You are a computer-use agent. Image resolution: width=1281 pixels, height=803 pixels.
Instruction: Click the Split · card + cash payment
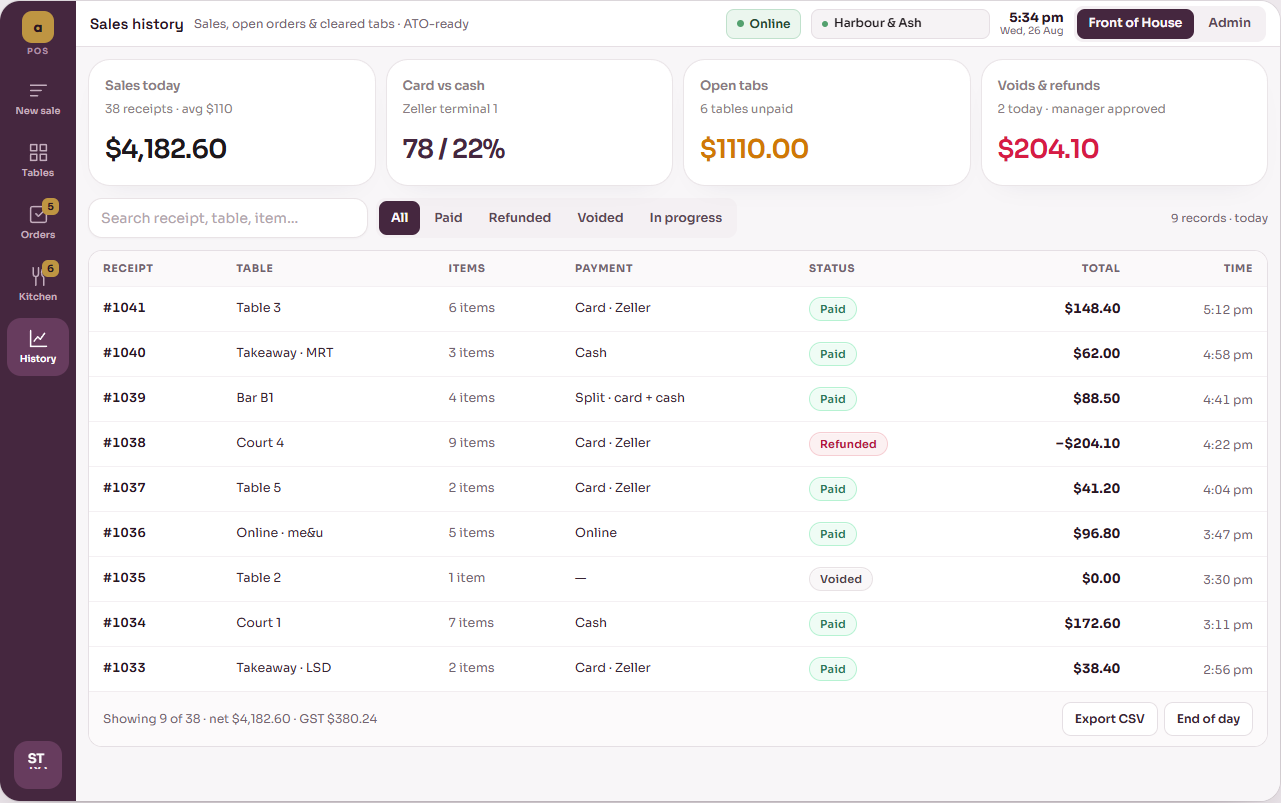(x=630, y=398)
